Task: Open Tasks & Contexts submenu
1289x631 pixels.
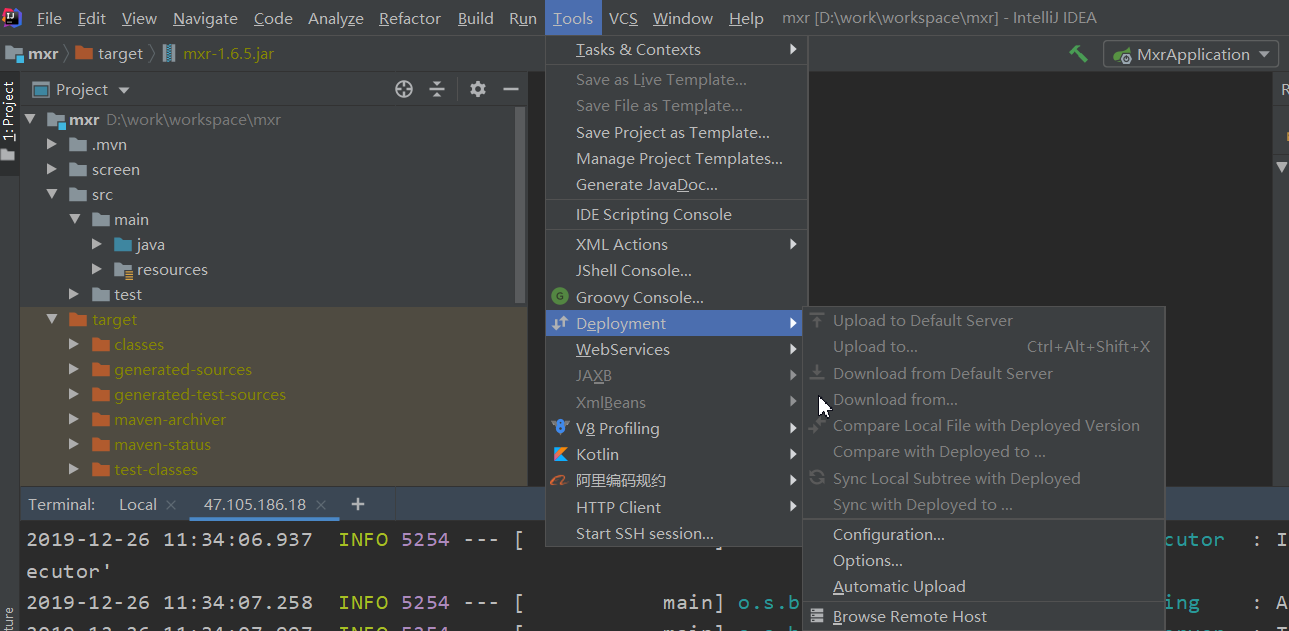Action: [x=676, y=50]
